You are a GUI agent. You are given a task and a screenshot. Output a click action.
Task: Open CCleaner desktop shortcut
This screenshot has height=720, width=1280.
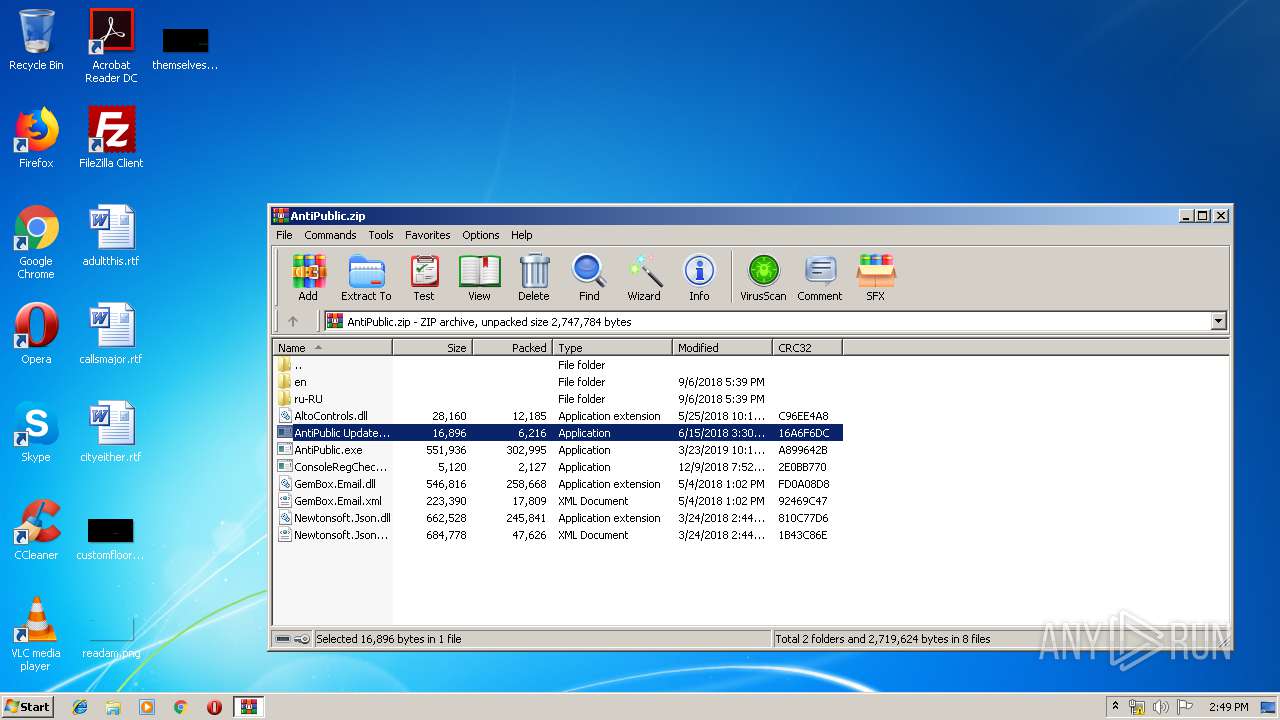(36, 530)
